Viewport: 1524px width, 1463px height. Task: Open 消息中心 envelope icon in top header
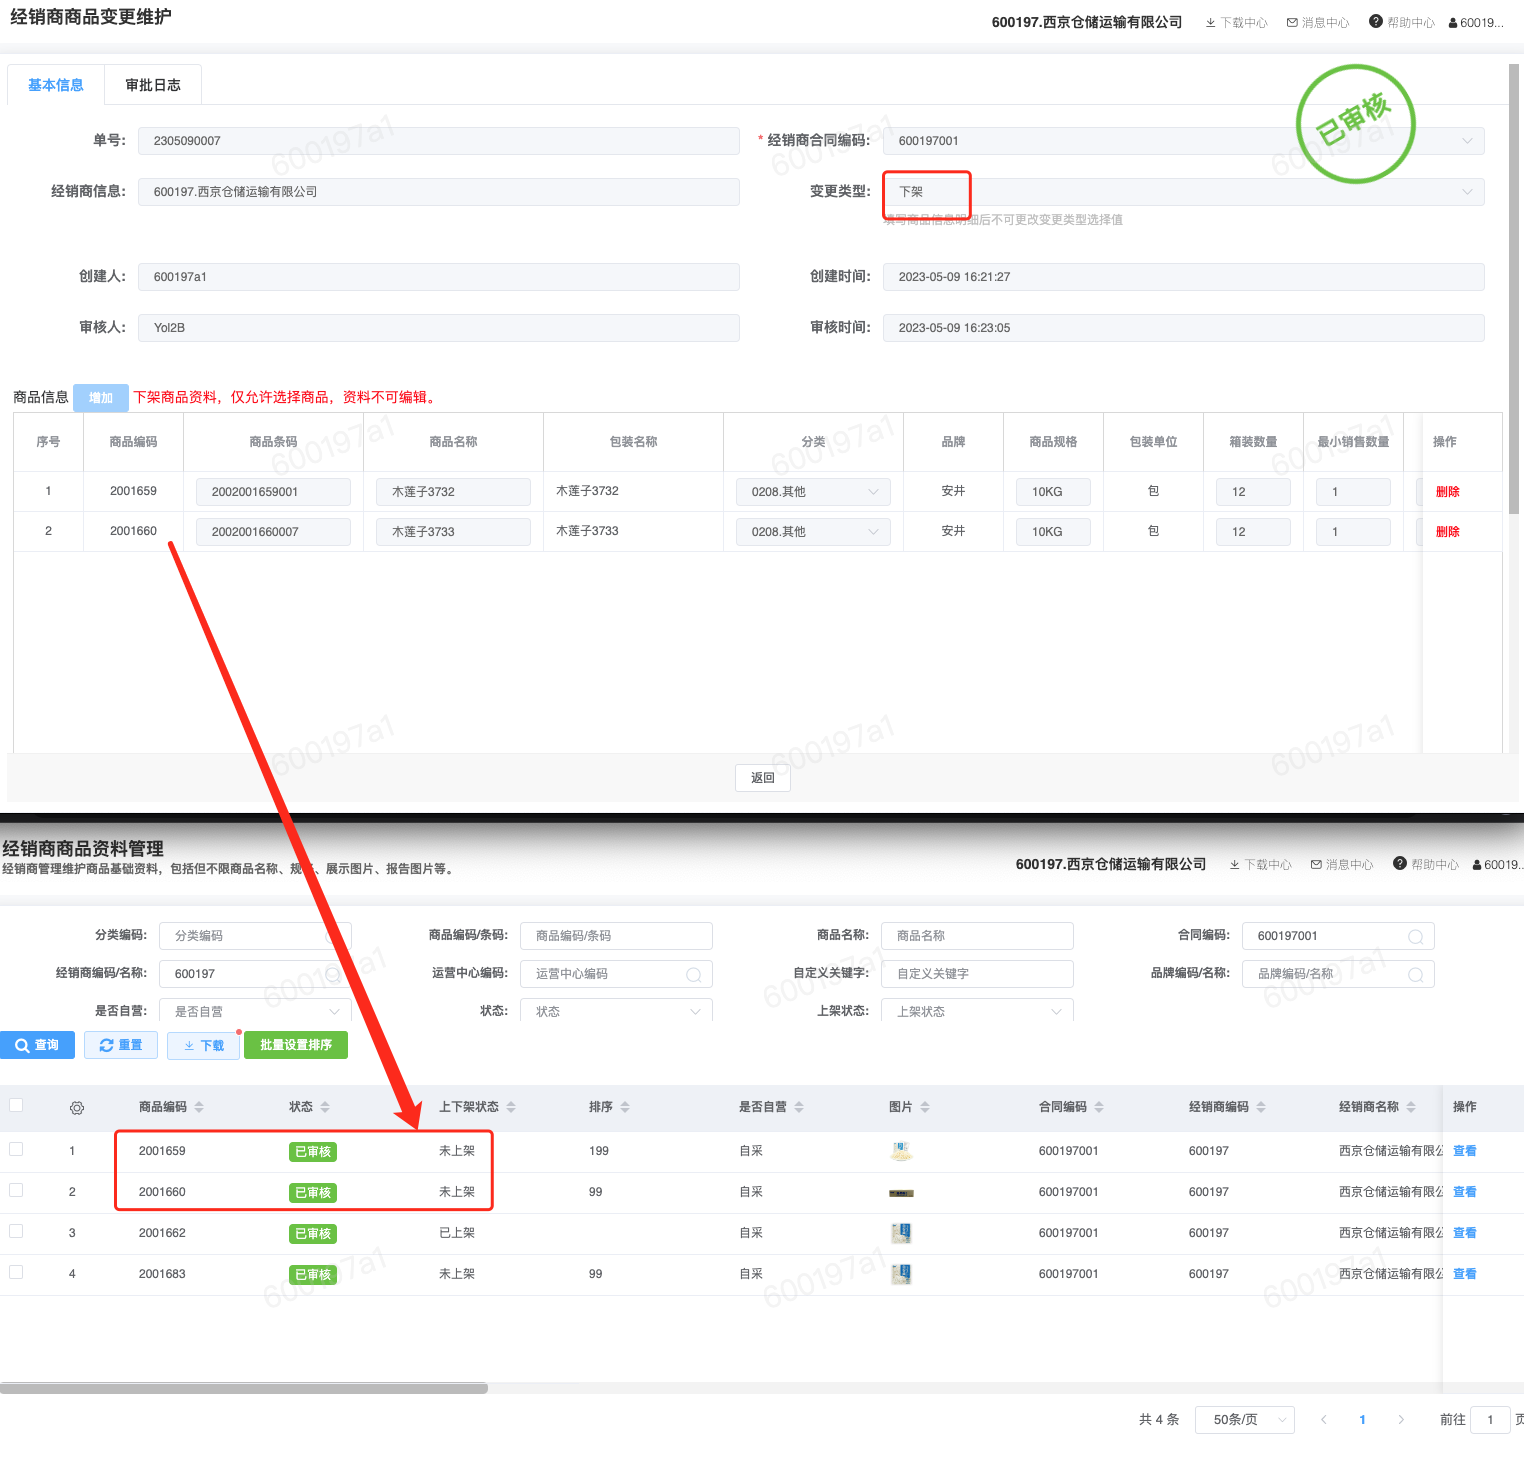[1292, 23]
